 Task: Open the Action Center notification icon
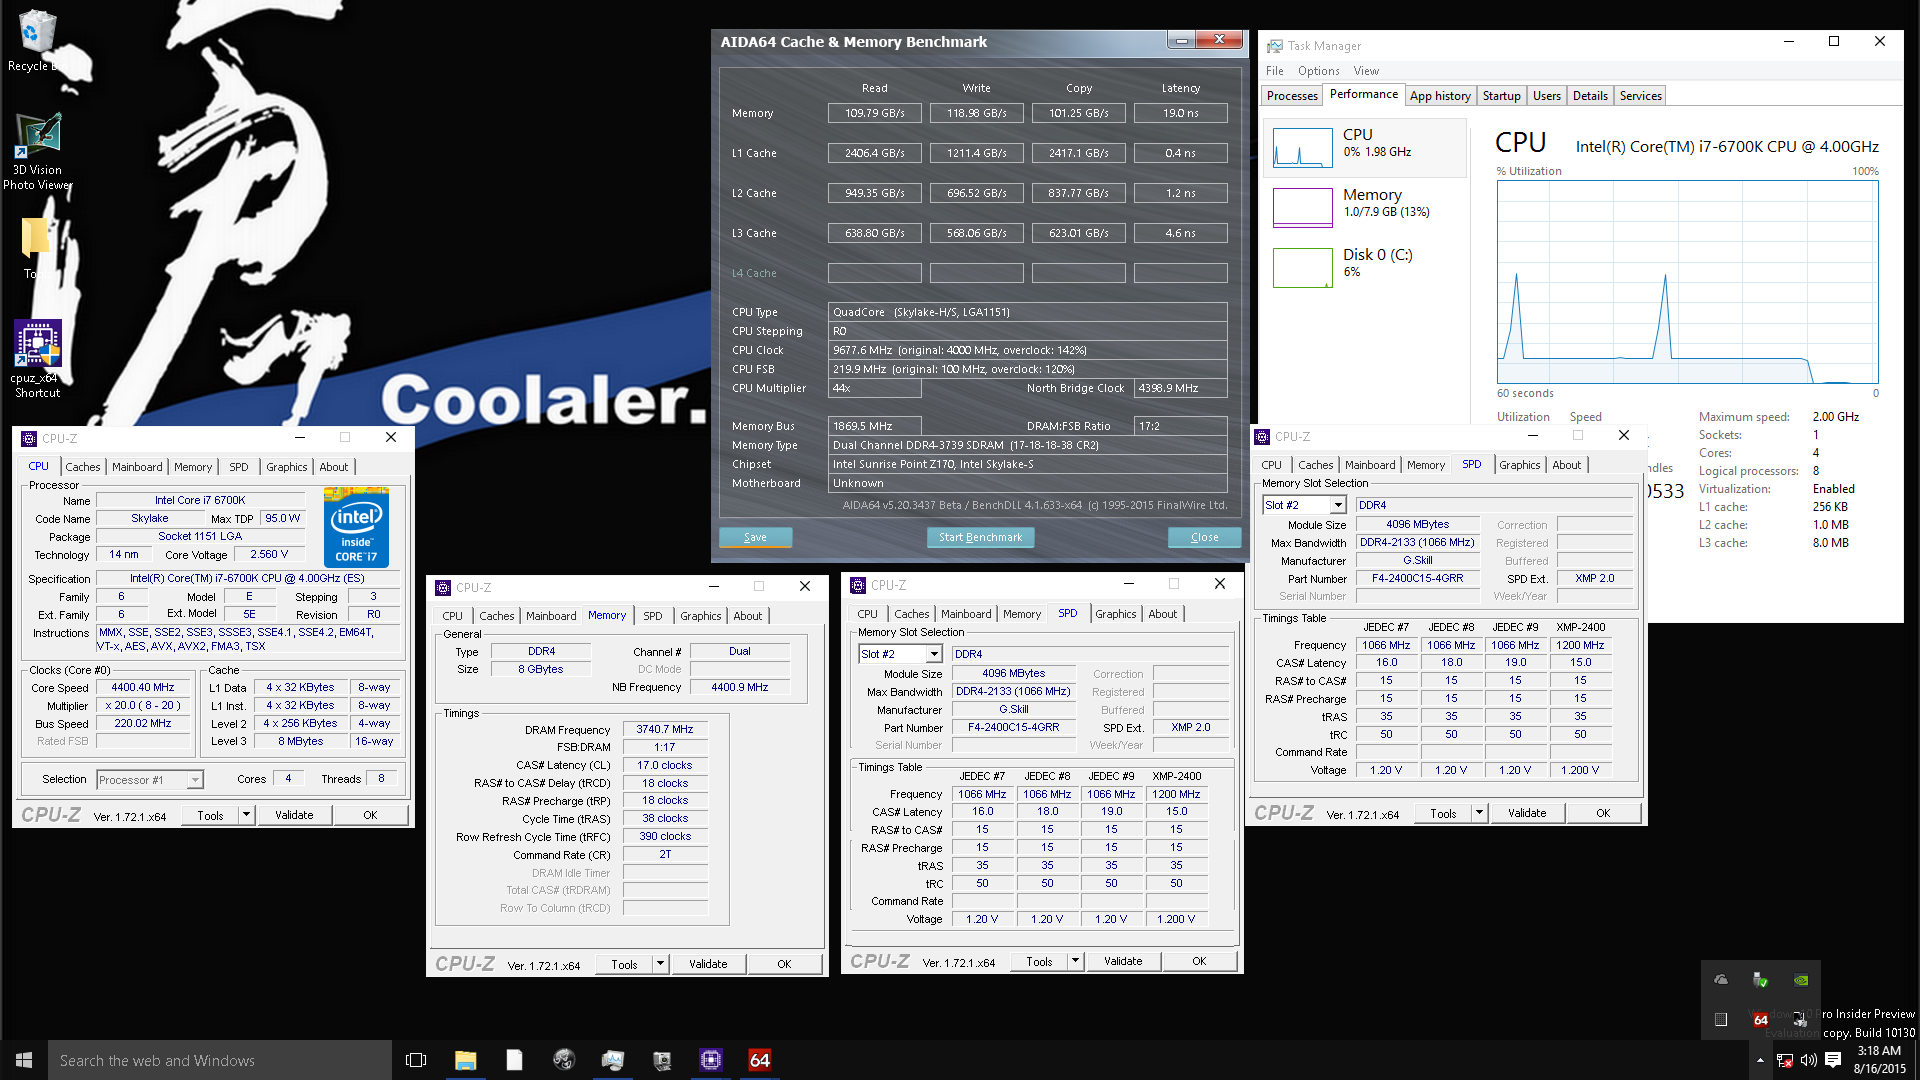(x=1833, y=1060)
